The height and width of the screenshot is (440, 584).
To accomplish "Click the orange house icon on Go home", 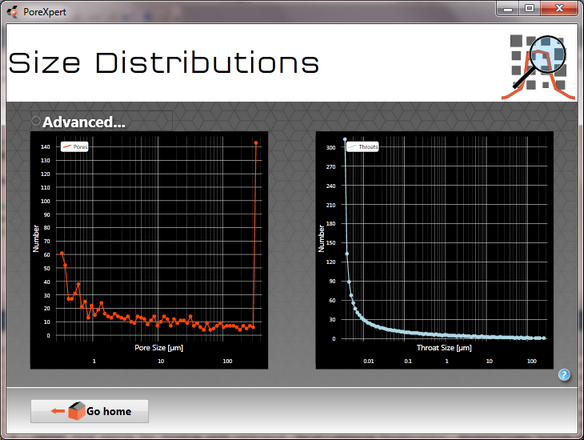I will tap(77, 411).
